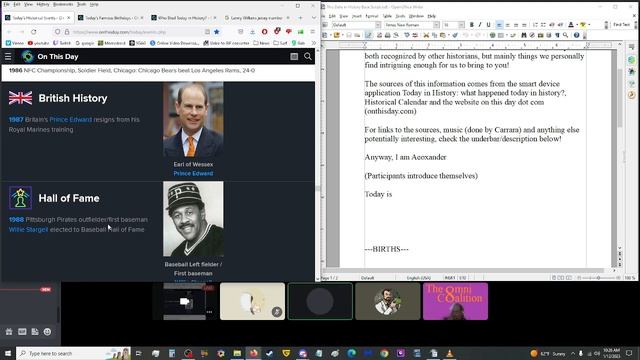Toggle Nonprinting Characters pilcrow icon
This screenshot has height=360, width=640.
557,36
